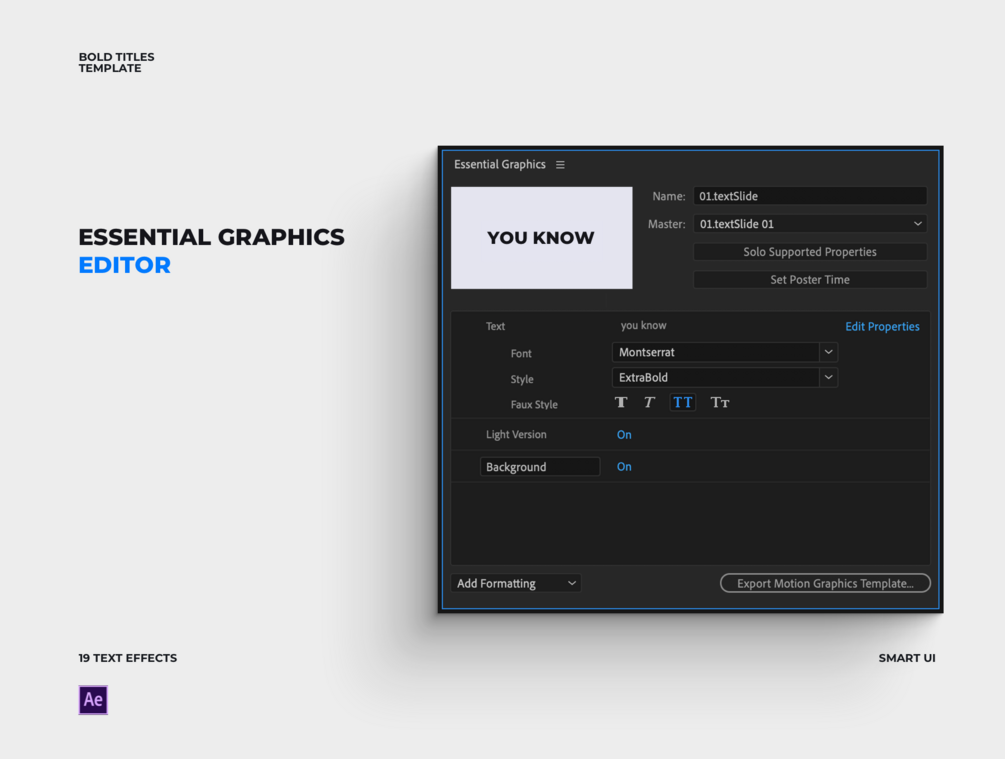Toggle the Faux Bold style icon
Image resolution: width=1005 pixels, height=759 pixels.
pos(621,403)
